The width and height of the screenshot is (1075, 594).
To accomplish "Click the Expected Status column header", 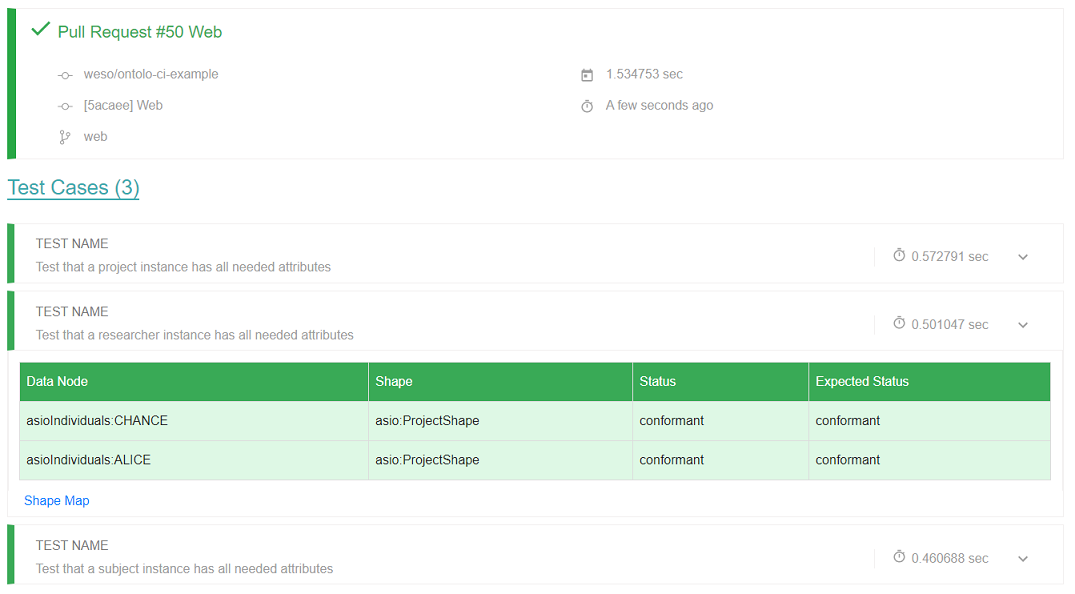I will [929, 381].
